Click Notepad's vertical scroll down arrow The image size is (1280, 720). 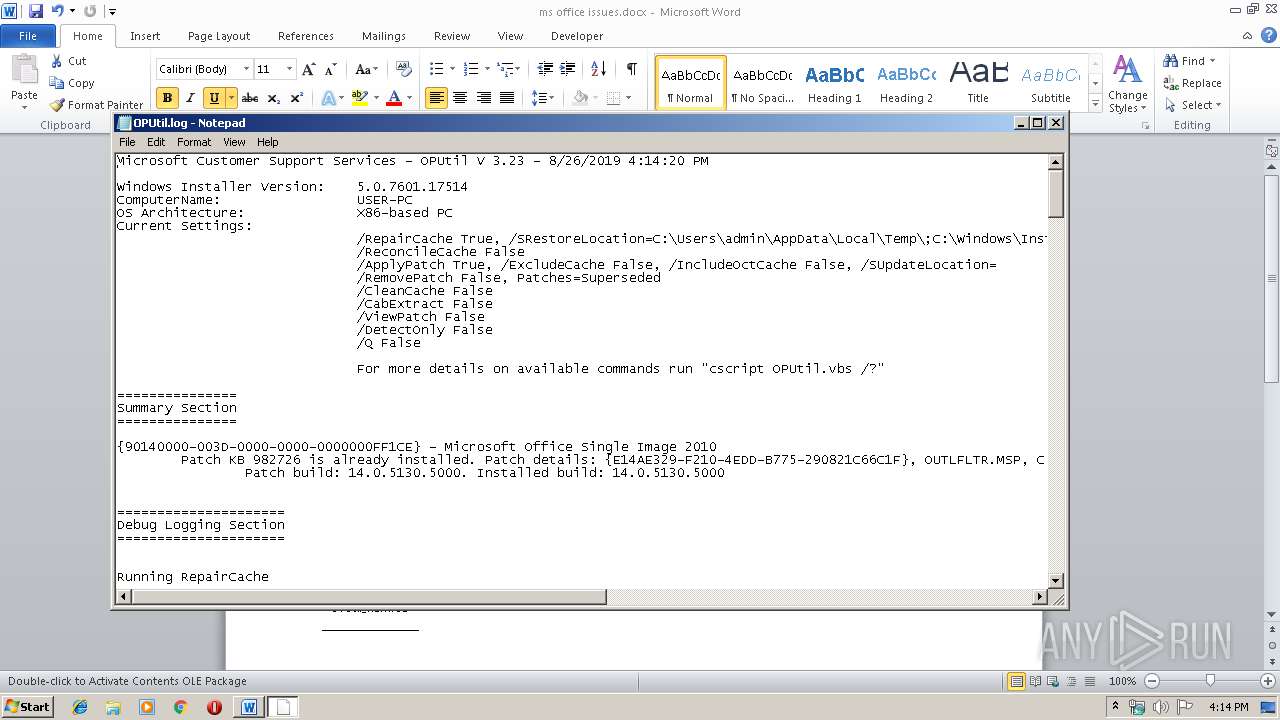[1055, 580]
